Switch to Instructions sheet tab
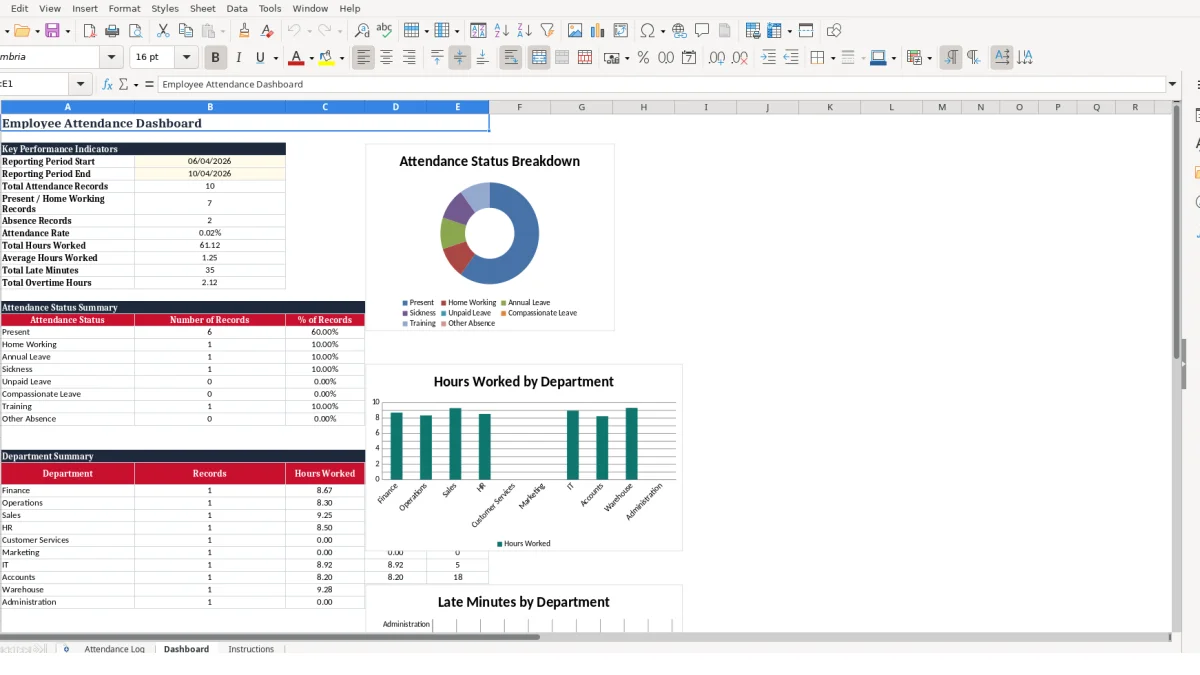Image resolution: width=1200 pixels, height=675 pixels. point(251,649)
